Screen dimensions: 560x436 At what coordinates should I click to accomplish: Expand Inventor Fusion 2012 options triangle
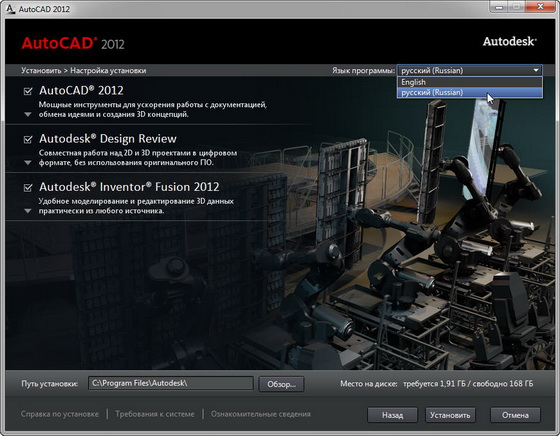click(28, 211)
